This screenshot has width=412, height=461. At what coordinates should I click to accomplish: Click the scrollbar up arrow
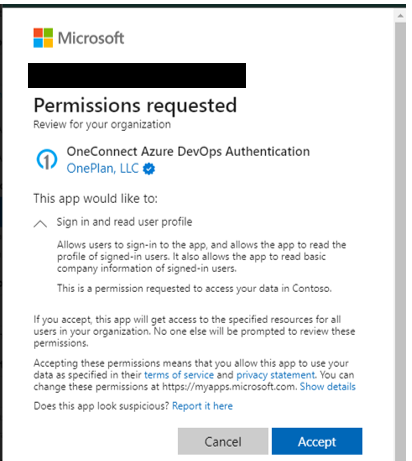(x=400, y=16)
